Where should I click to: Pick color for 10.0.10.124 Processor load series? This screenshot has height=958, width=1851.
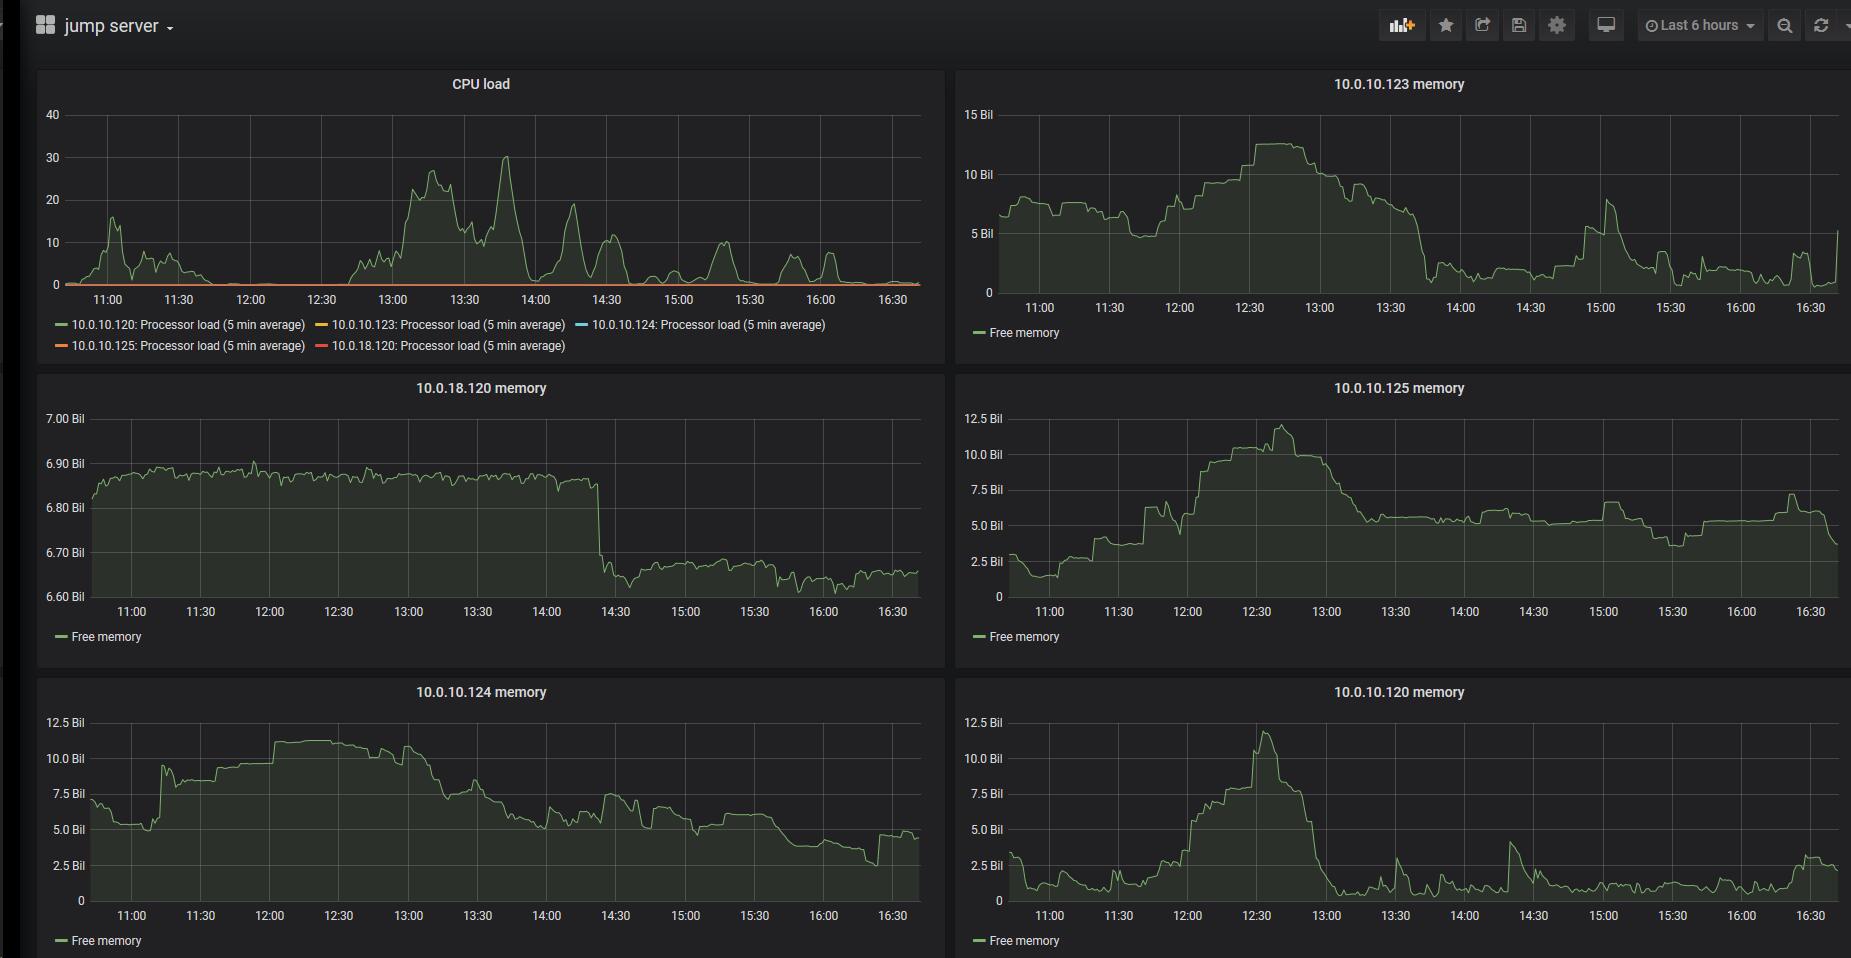[581, 325]
